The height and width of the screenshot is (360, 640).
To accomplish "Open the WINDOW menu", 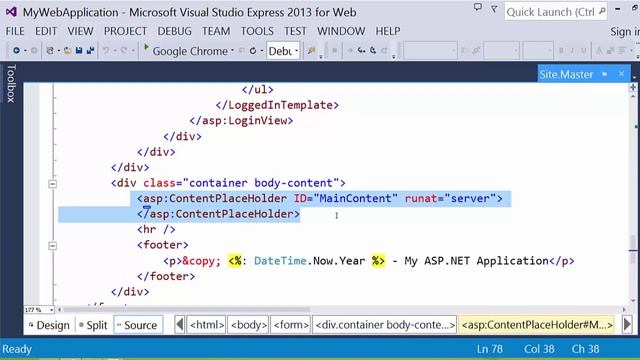I will 341,31.
